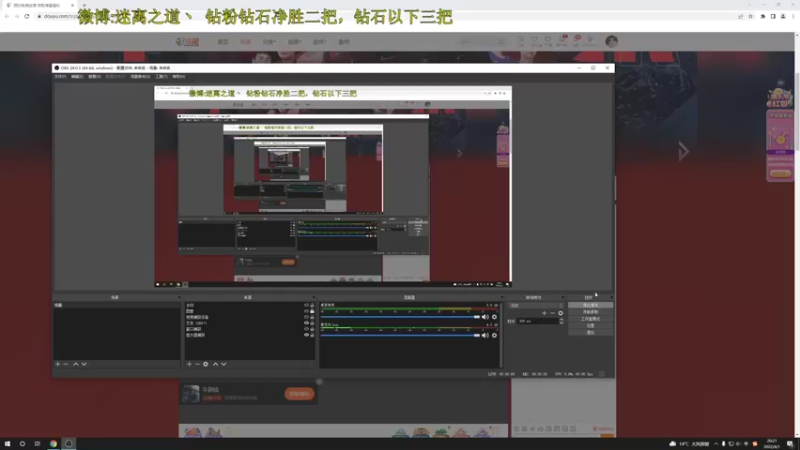The image size is (800, 450).
Task: Show hidden system tray icons chevron
Action: [716, 444]
